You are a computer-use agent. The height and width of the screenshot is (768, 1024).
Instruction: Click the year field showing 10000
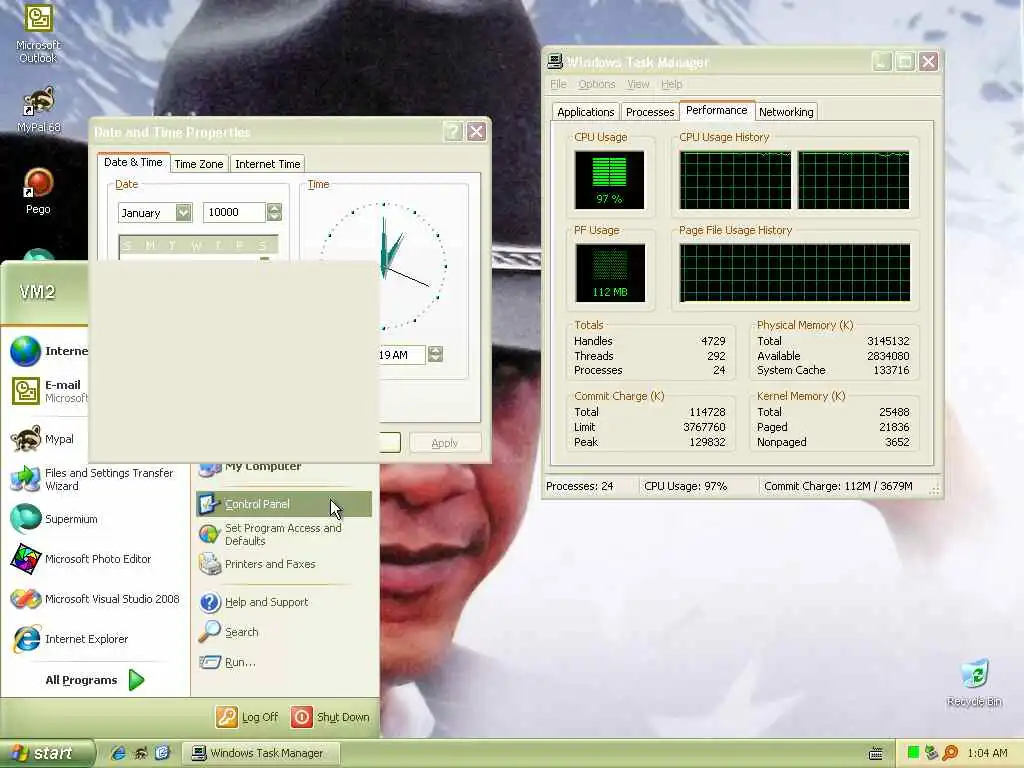[234, 212]
